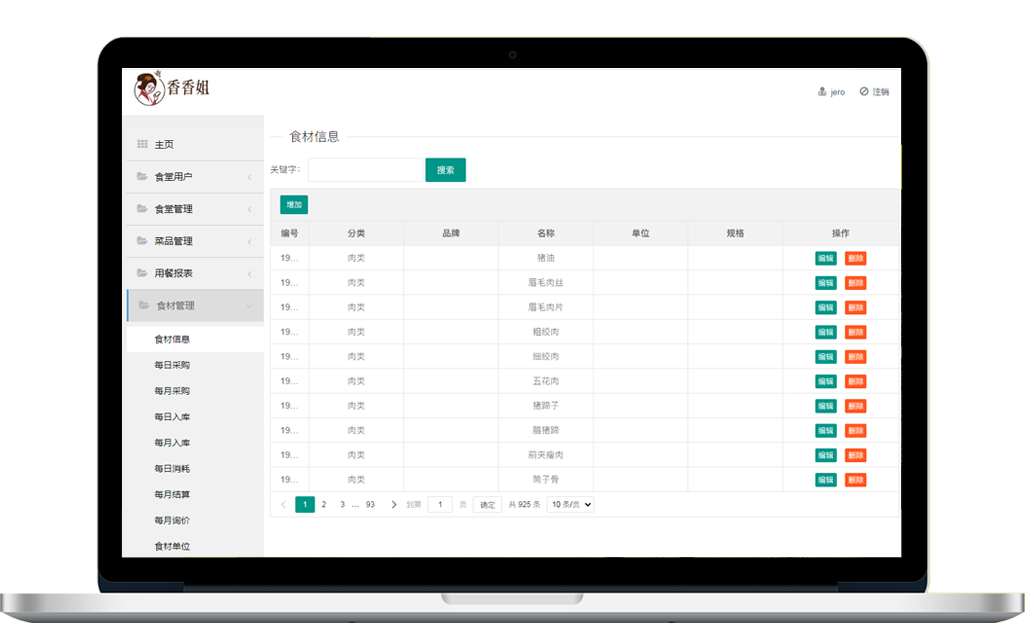This screenshot has width=1025, height=623.
Task: Click 编辑 for the 眉毛肉片 row
Action: pyautogui.click(x=826, y=307)
